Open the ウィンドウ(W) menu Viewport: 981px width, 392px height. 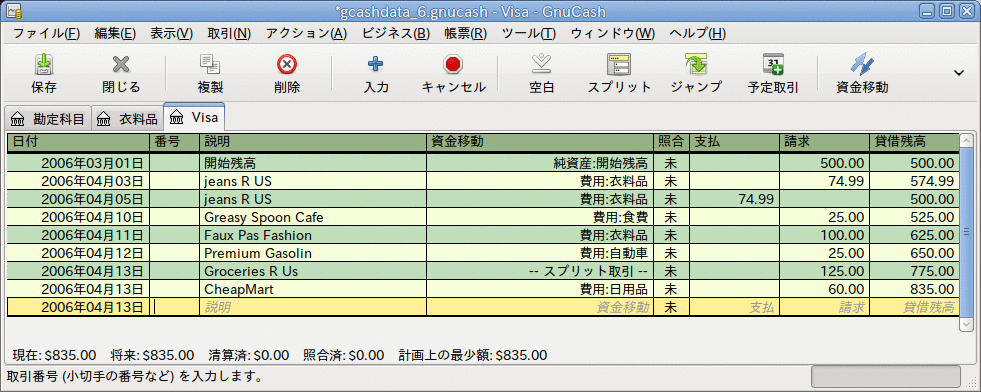coord(612,34)
